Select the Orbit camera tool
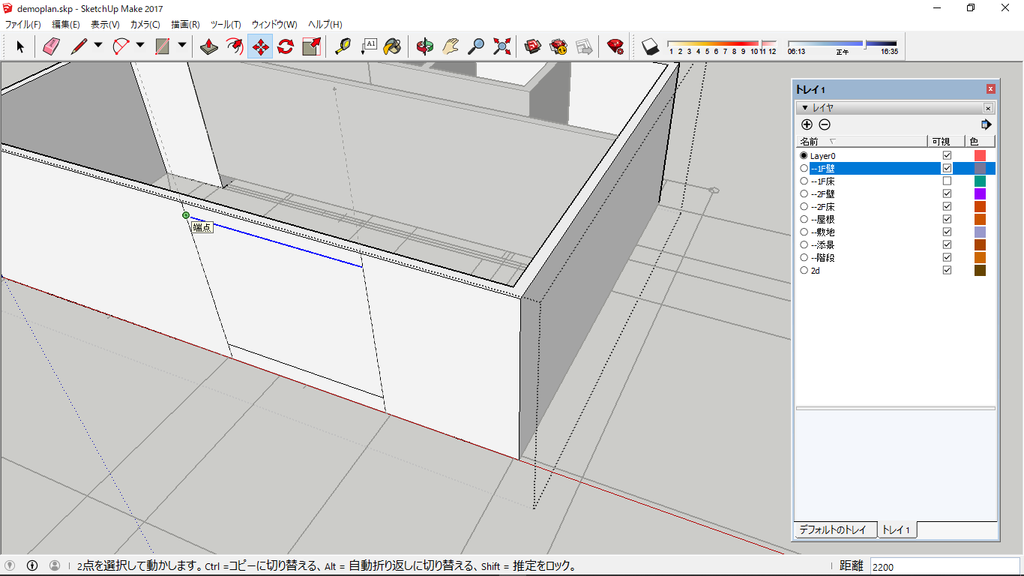The image size is (1024, 576). tap(424, 46)
